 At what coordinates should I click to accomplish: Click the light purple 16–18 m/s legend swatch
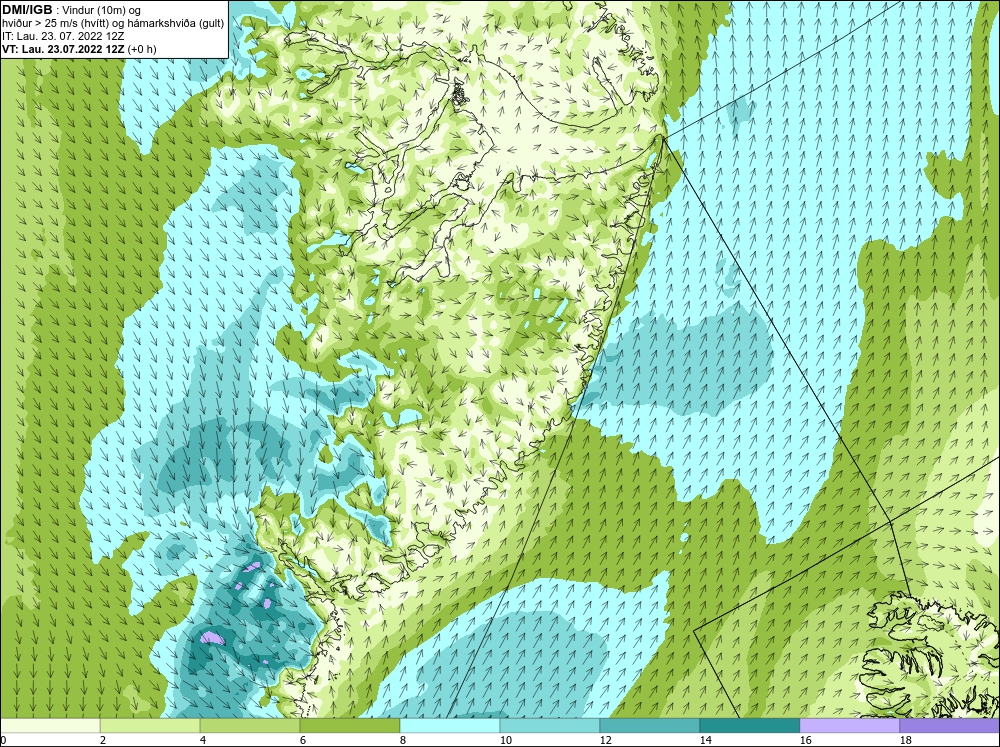click(x=849, y=726)
